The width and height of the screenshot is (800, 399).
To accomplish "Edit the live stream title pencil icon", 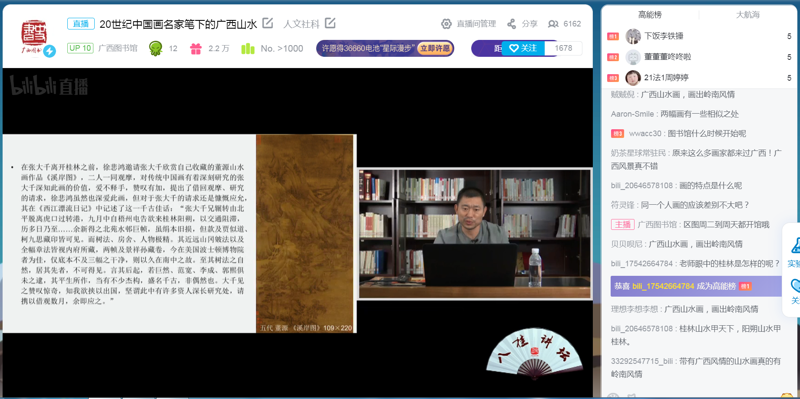I will click(x=267, y=23).
